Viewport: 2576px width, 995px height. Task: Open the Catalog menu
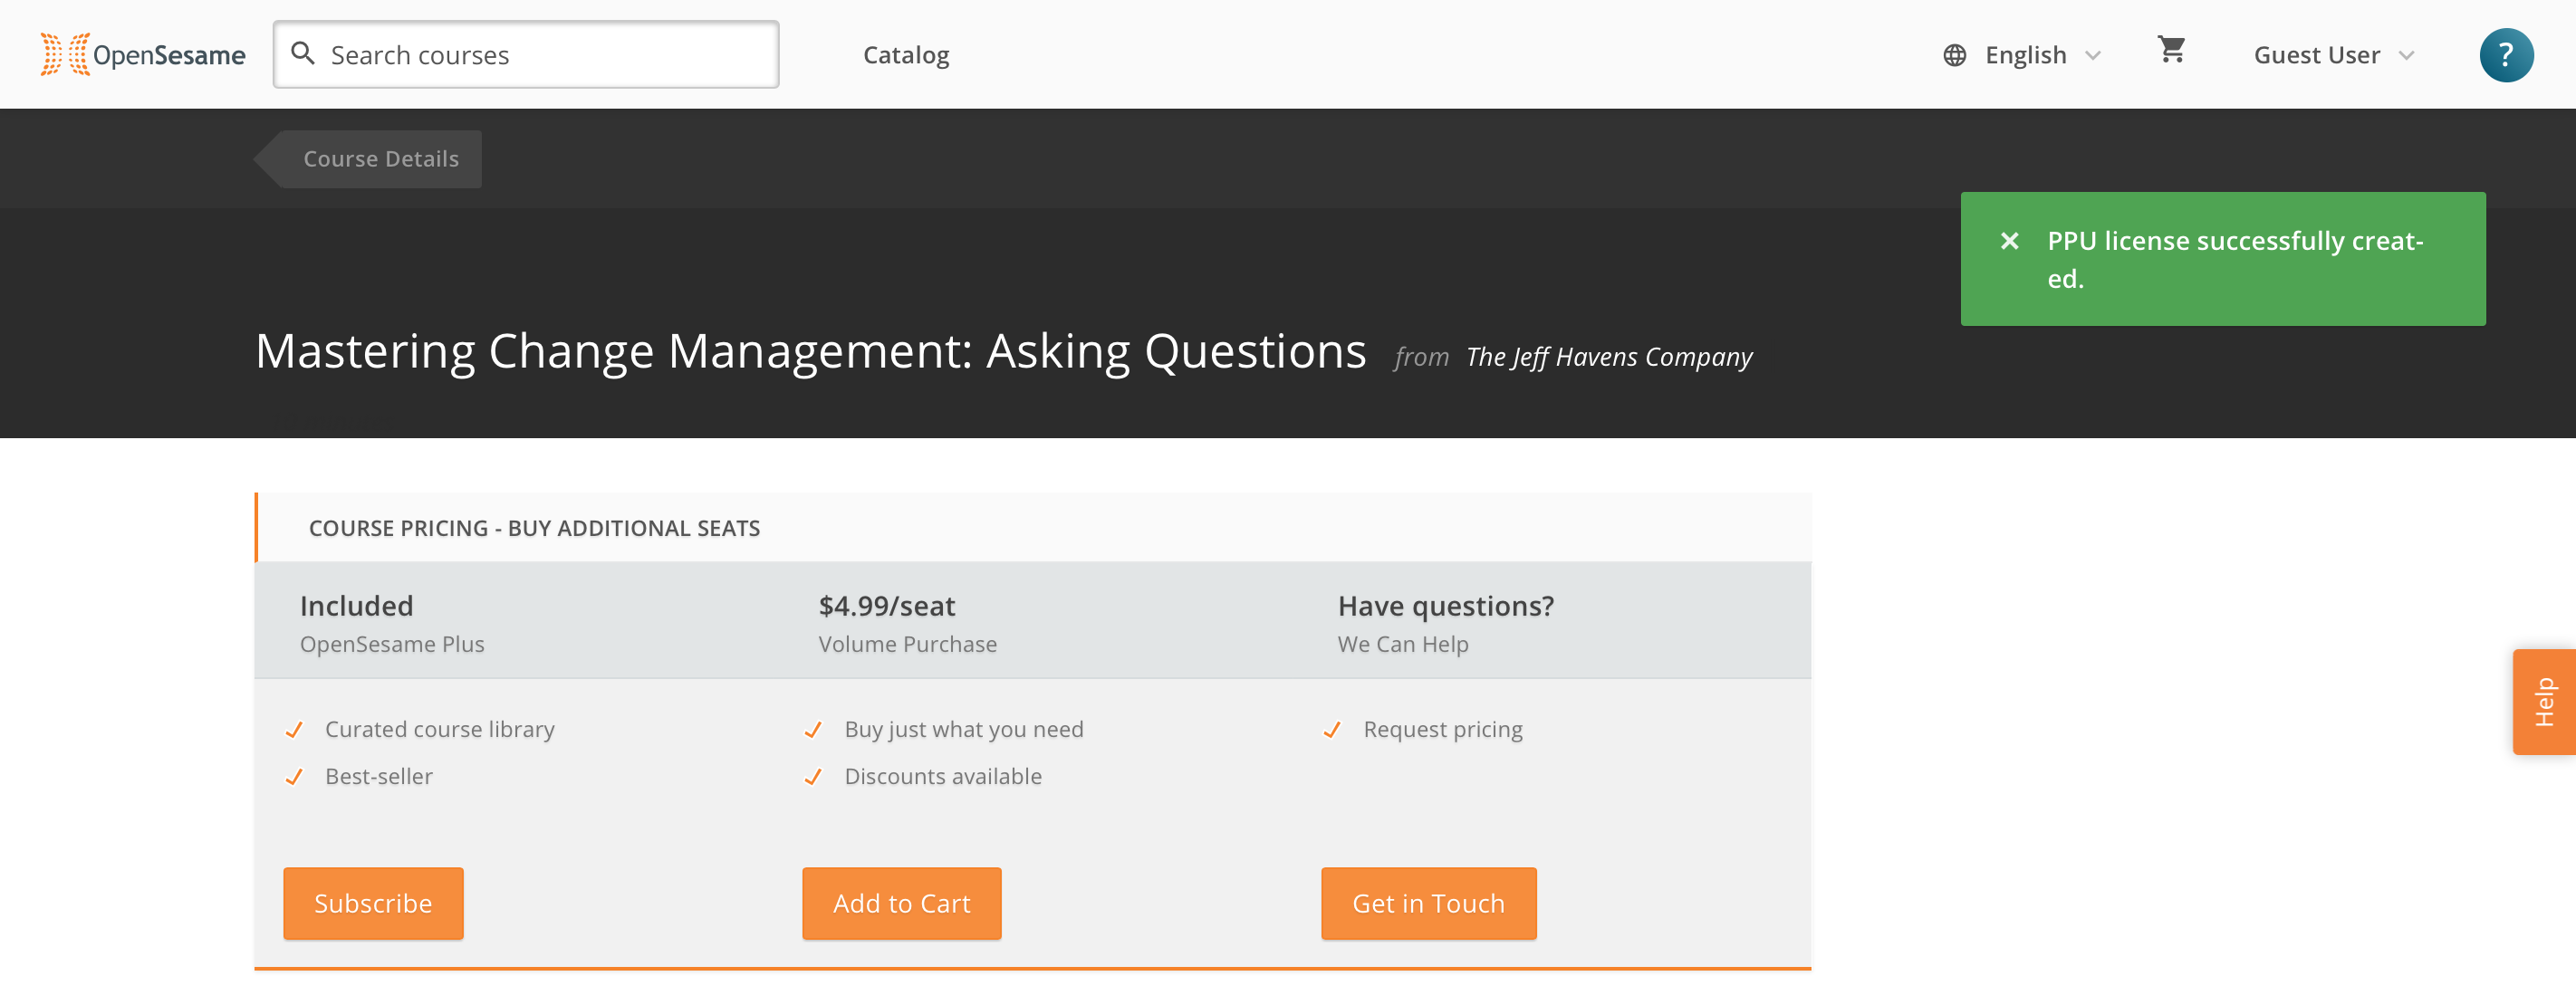click(x=906, y=55)
